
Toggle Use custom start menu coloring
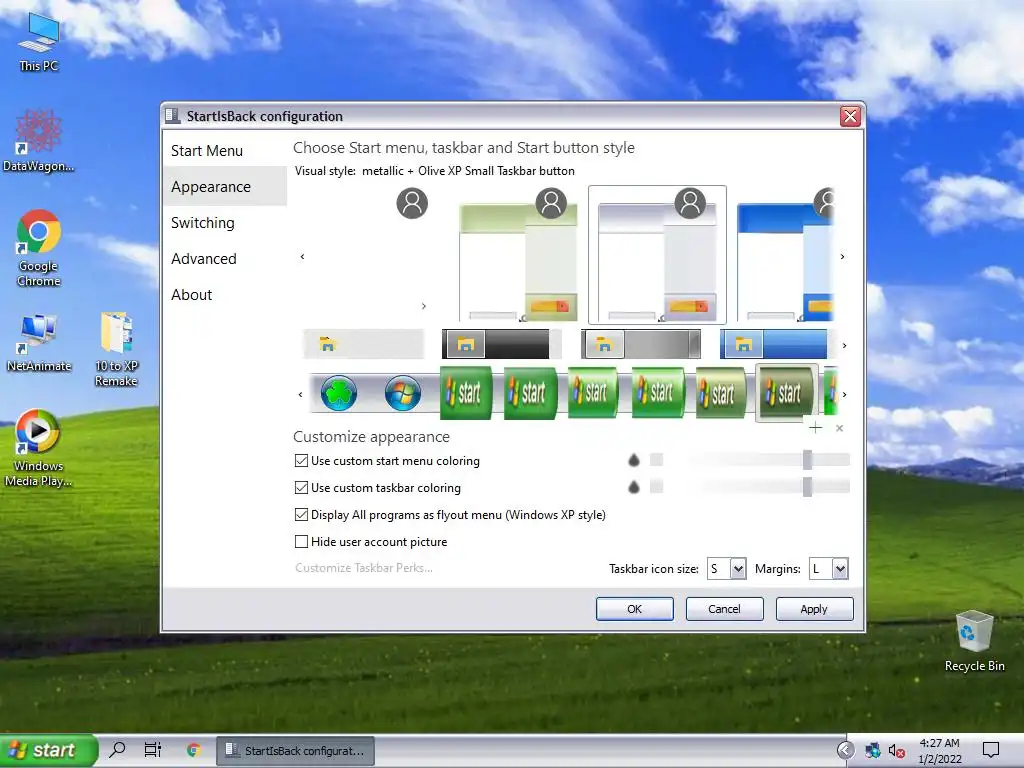[301, 461]
